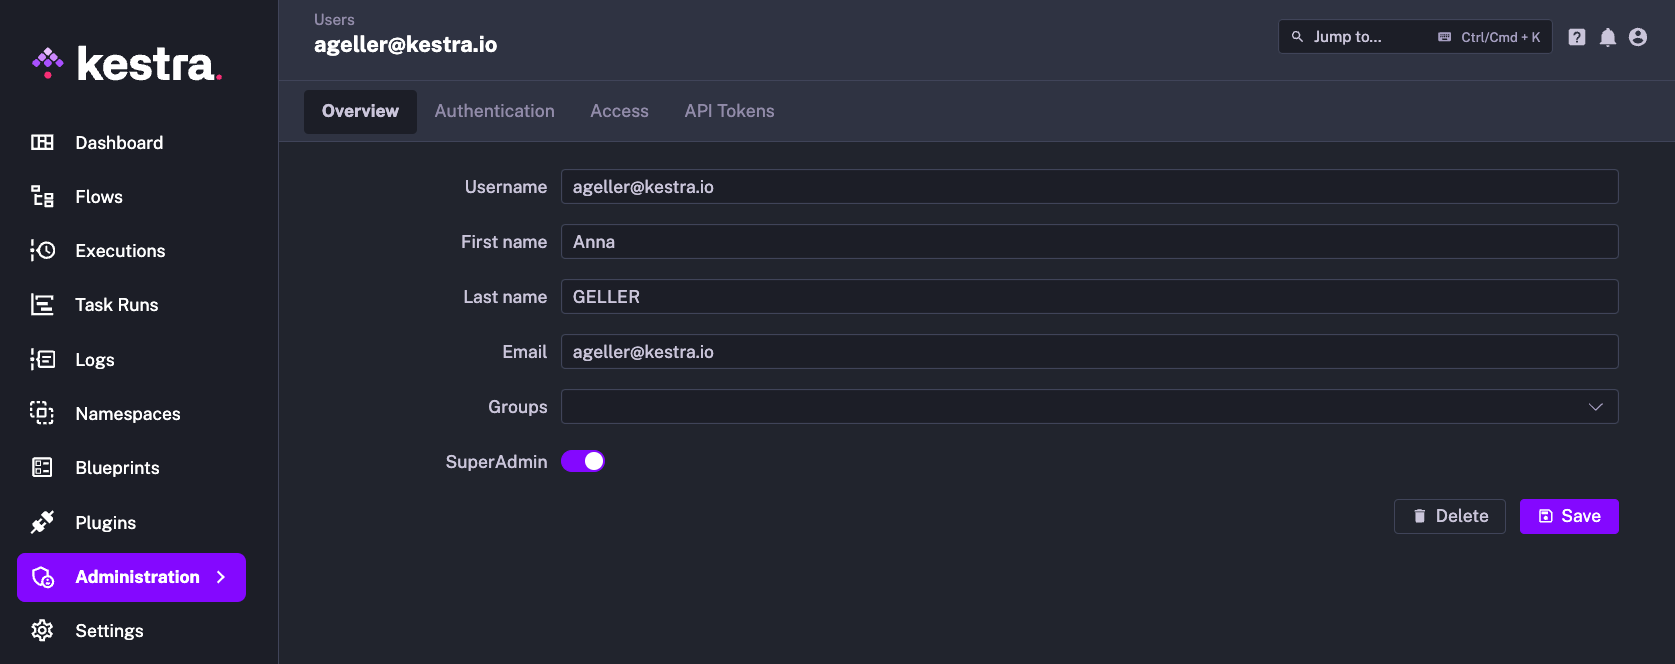Switch to the Authentication tab
The height and width of the screenshot is (664, 1675).
pyautogui.click(x=494, y=111)
